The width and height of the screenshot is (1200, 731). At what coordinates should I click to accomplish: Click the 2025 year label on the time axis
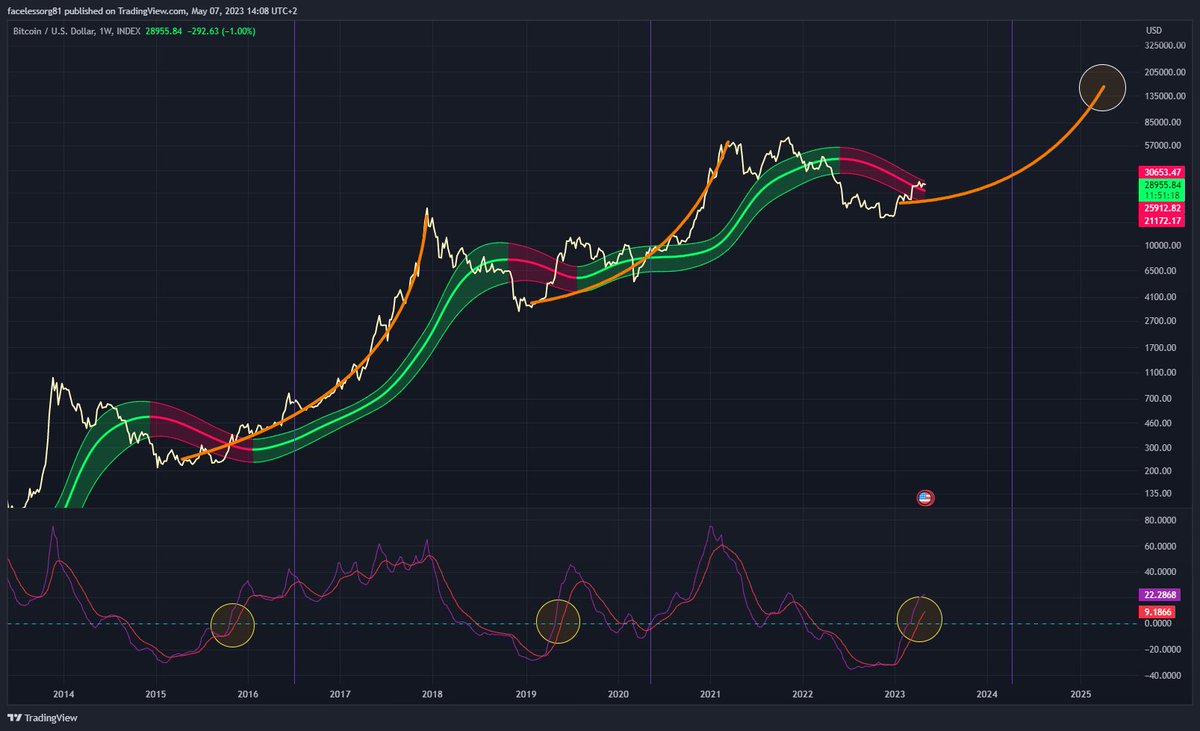(1080, 693)
